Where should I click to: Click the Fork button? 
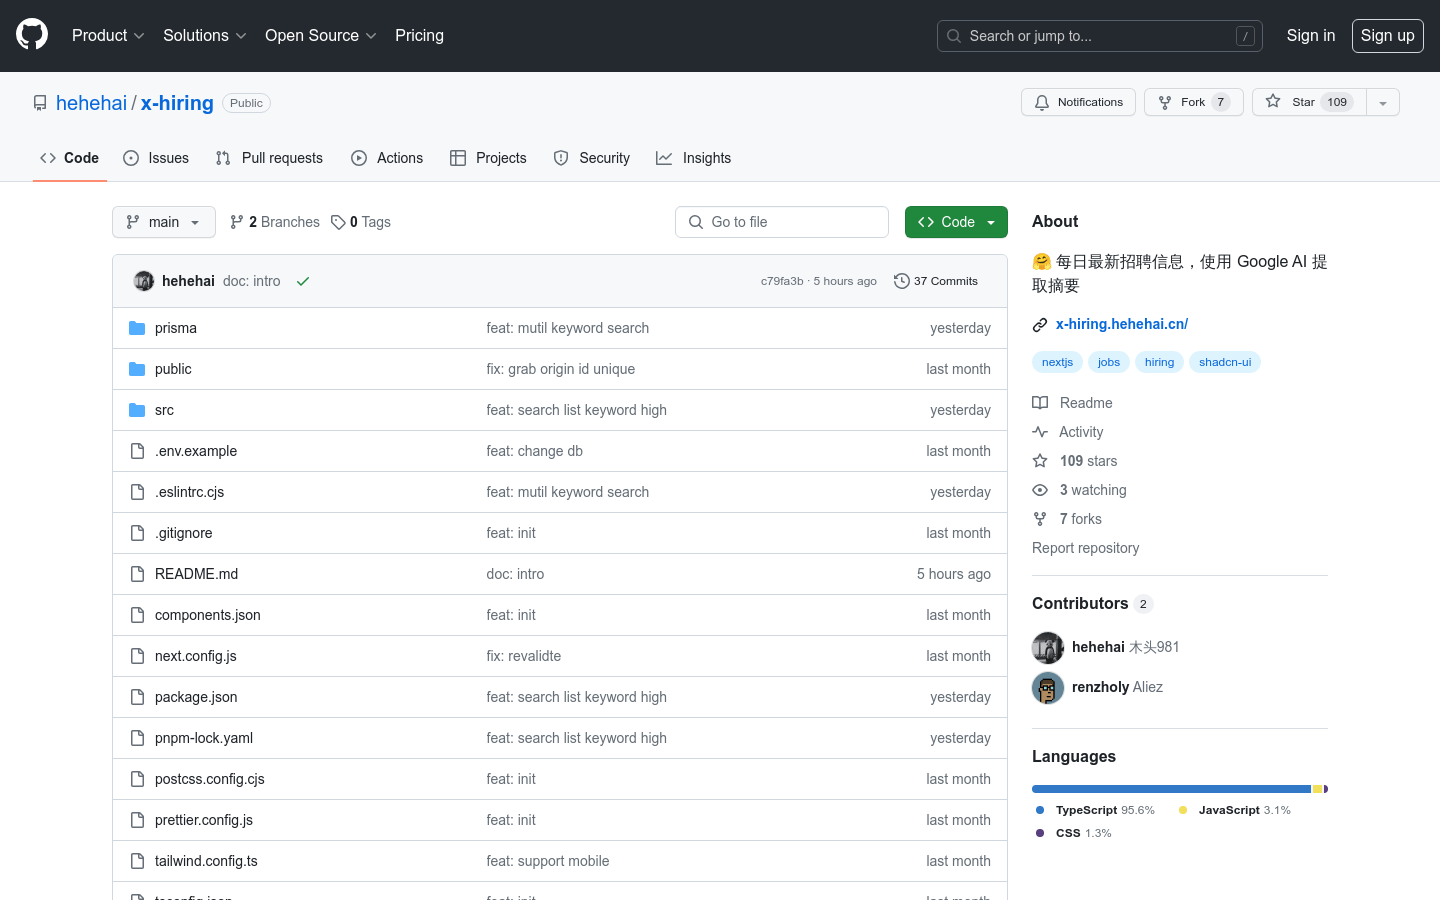coord(1194,102)
